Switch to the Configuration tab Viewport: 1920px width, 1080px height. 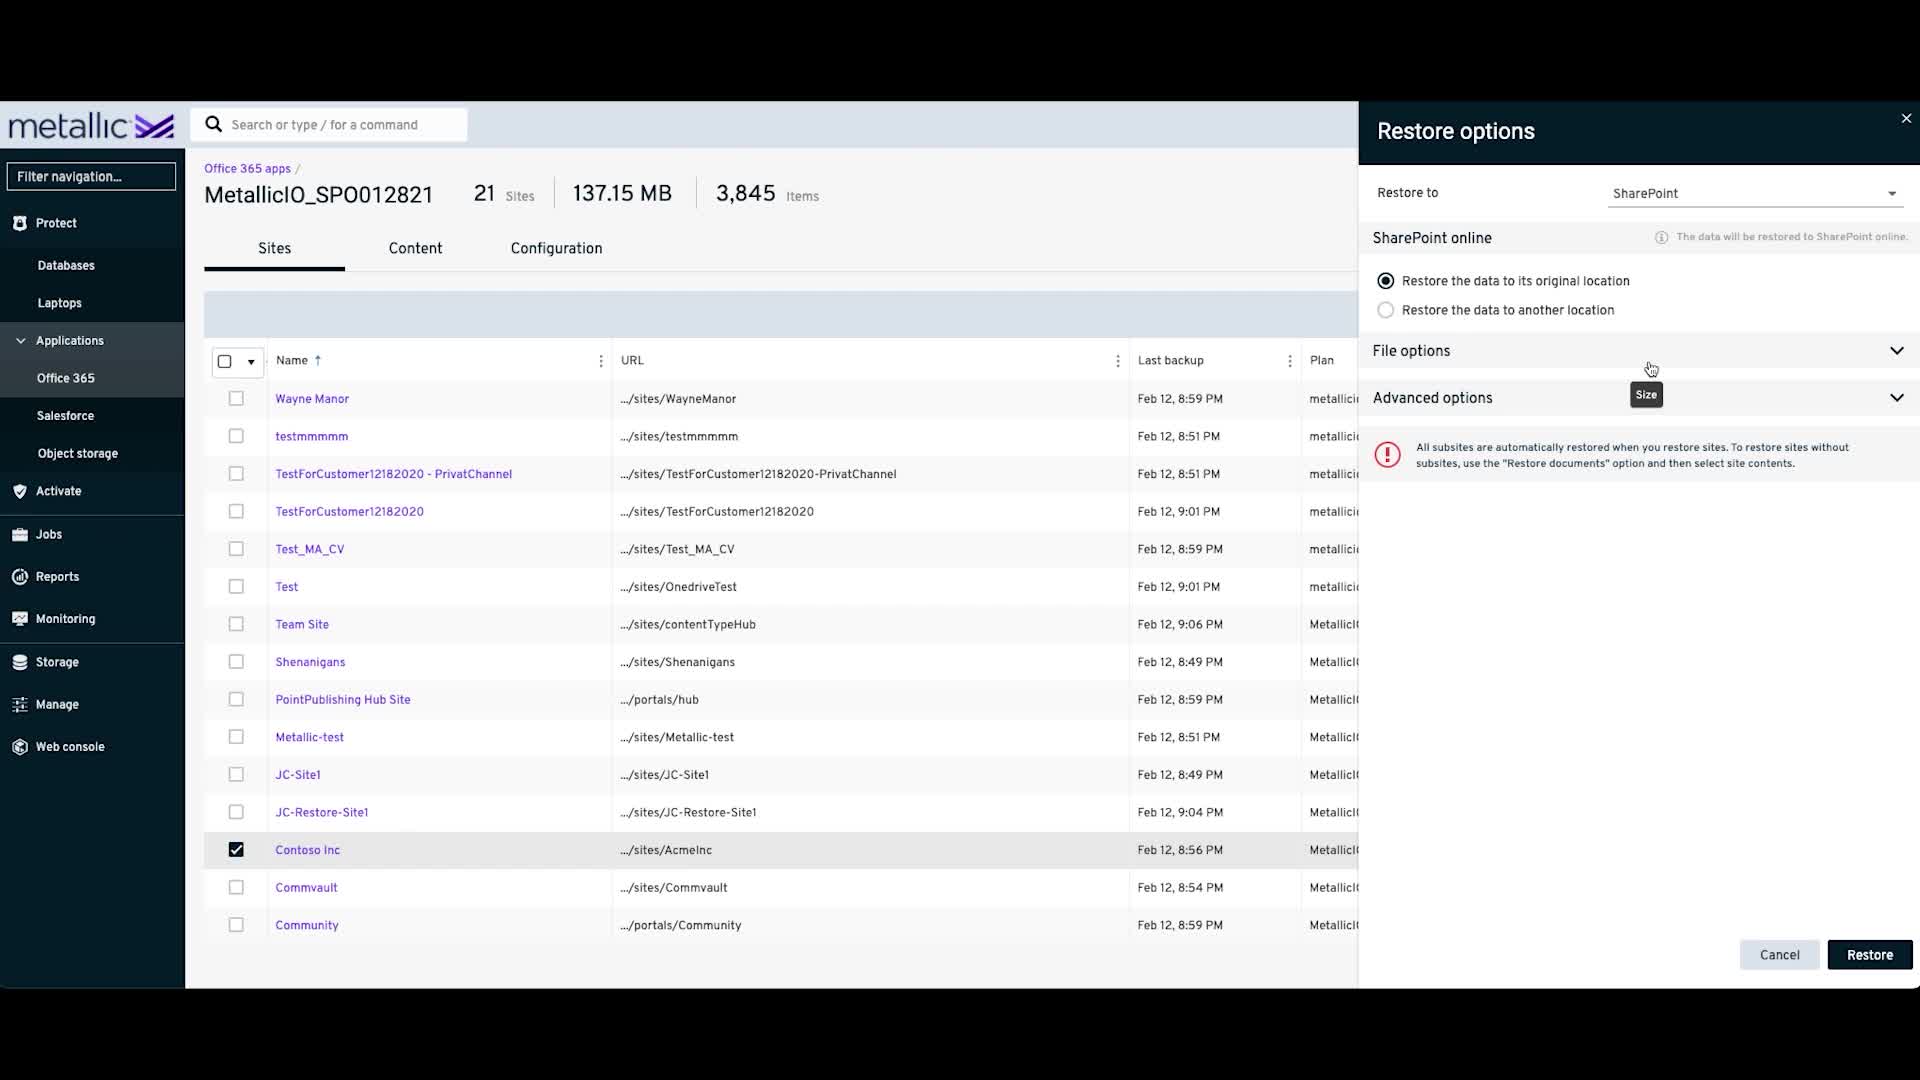pyautogui.click(x=555, y=248)
